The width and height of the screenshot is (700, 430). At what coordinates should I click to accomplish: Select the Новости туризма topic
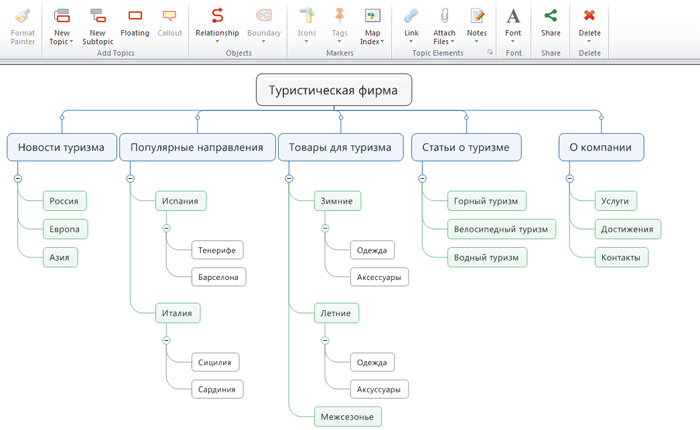click(x=62, y=147)
